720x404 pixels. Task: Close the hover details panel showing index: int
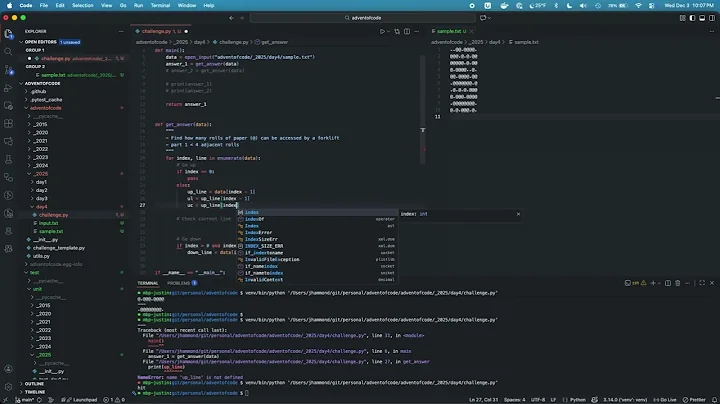[518, 214]
